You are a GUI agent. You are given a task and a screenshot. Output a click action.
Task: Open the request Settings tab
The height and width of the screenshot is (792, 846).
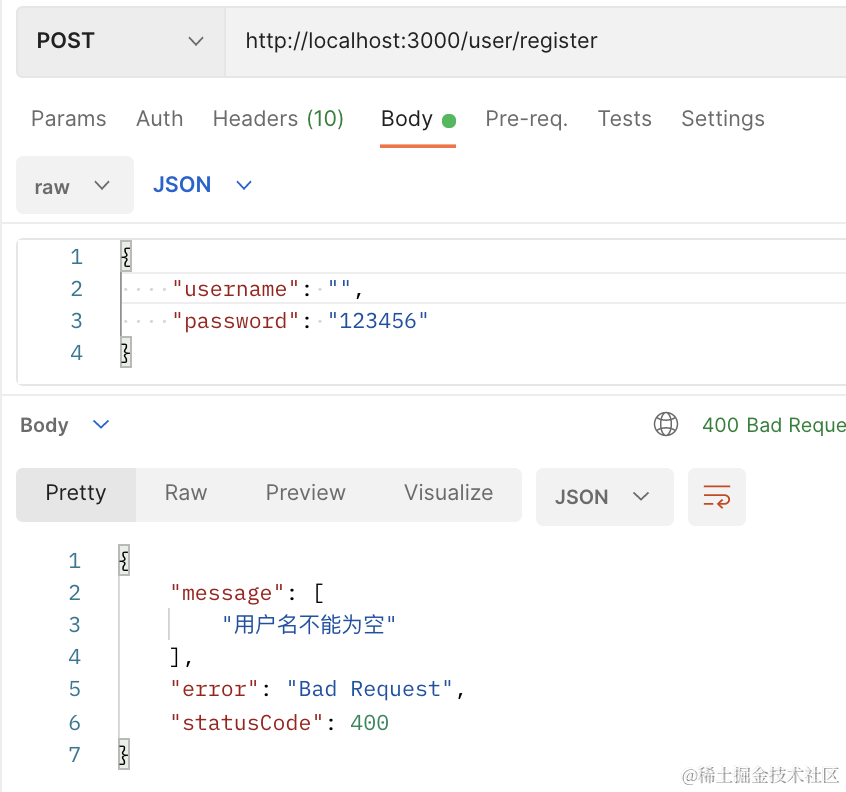click(722, 119)
